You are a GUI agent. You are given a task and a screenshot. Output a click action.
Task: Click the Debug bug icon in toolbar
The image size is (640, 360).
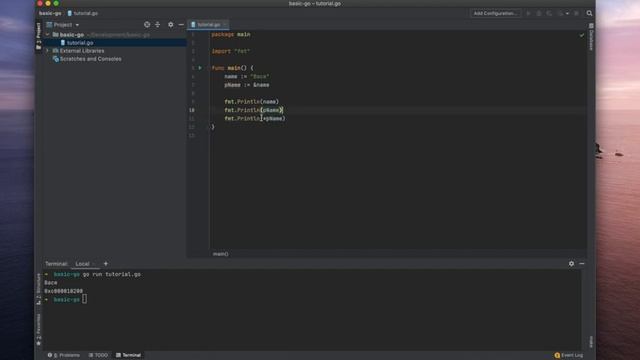[x=539, y=13]
